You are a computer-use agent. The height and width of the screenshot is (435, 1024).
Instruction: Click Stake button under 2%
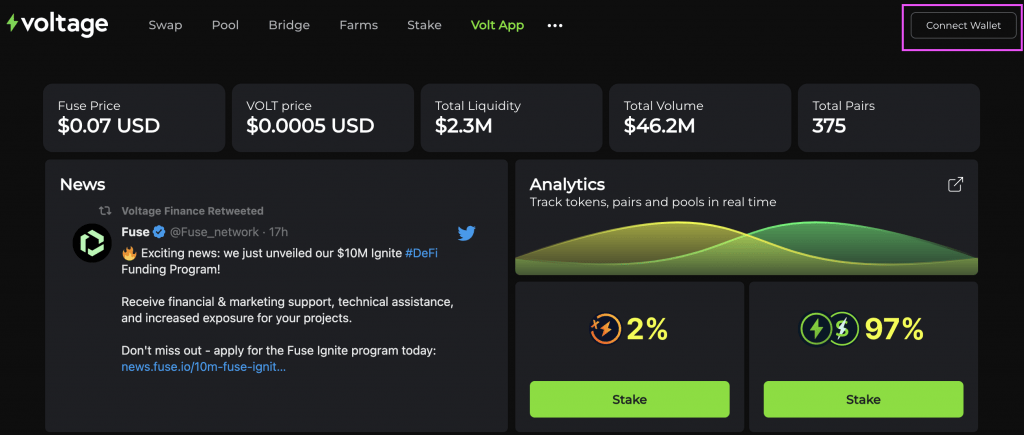coord(630,399)
